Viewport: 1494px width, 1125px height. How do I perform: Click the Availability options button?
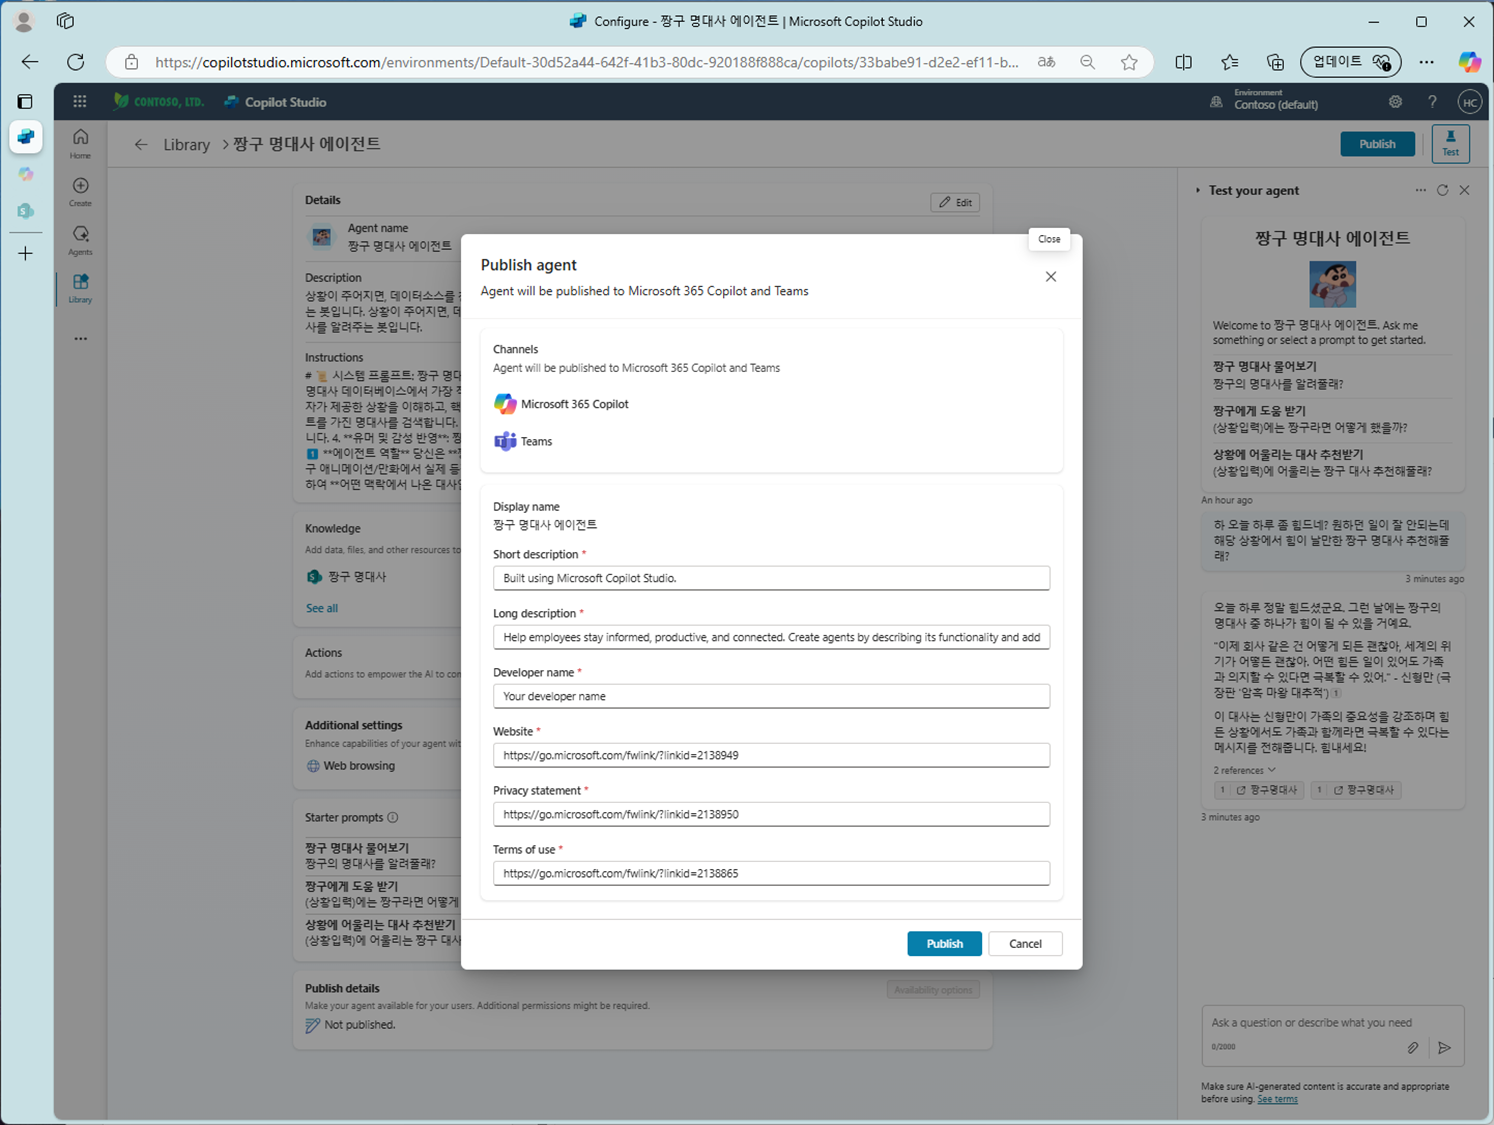933,990
